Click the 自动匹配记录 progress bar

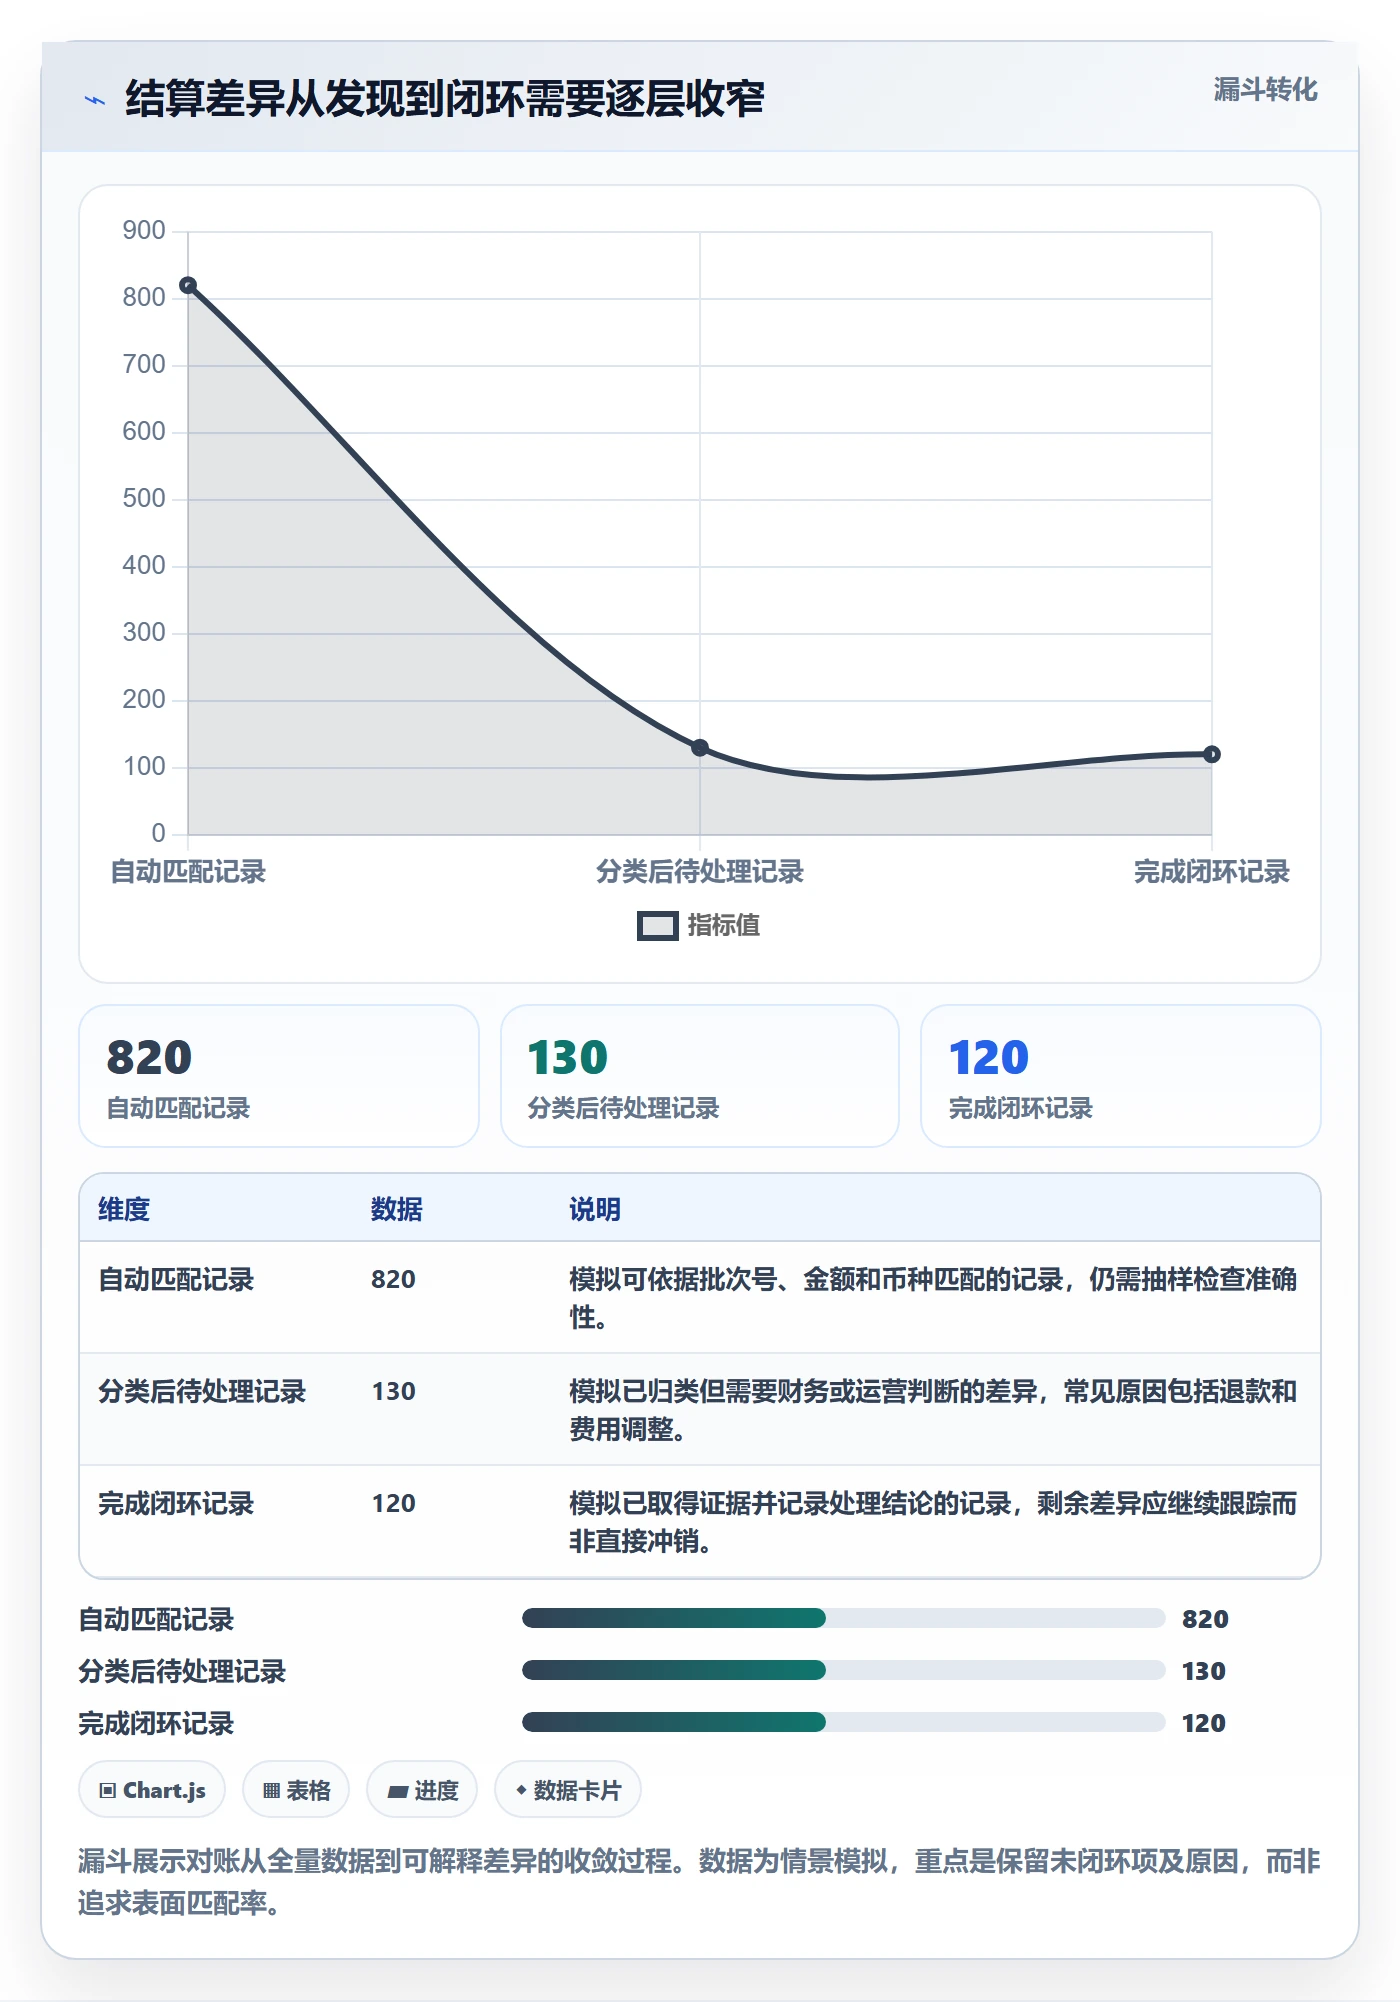pos(844,1618)
